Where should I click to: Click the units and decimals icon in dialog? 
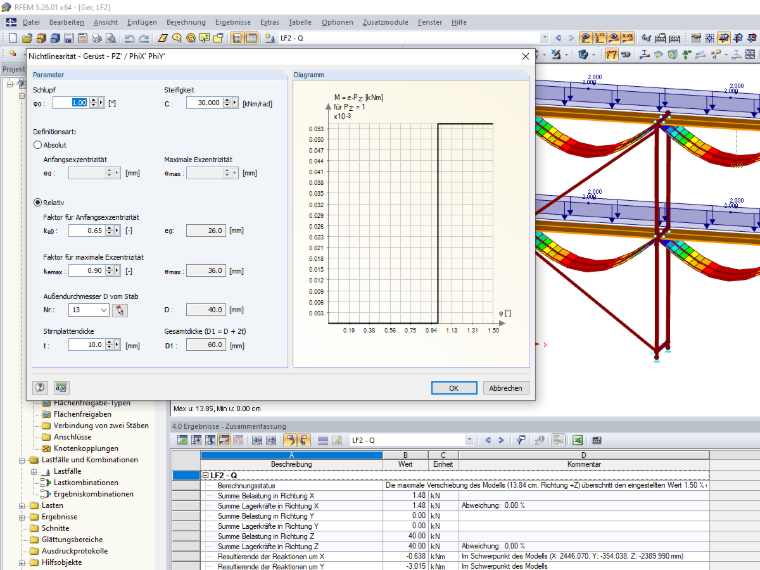click(61, 387)
